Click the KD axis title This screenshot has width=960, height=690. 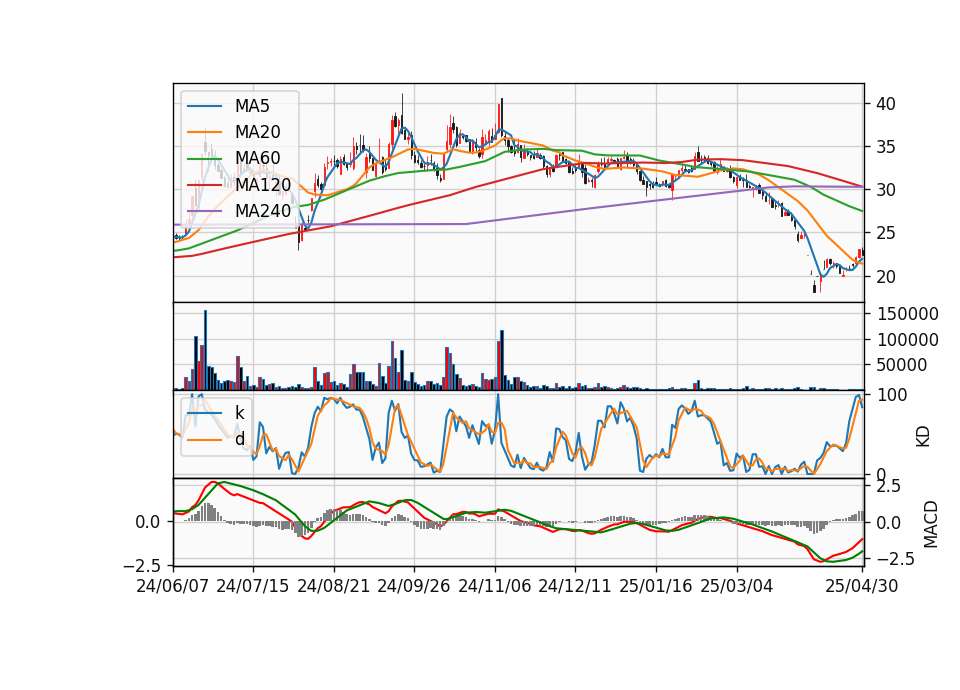click(923, 436)
